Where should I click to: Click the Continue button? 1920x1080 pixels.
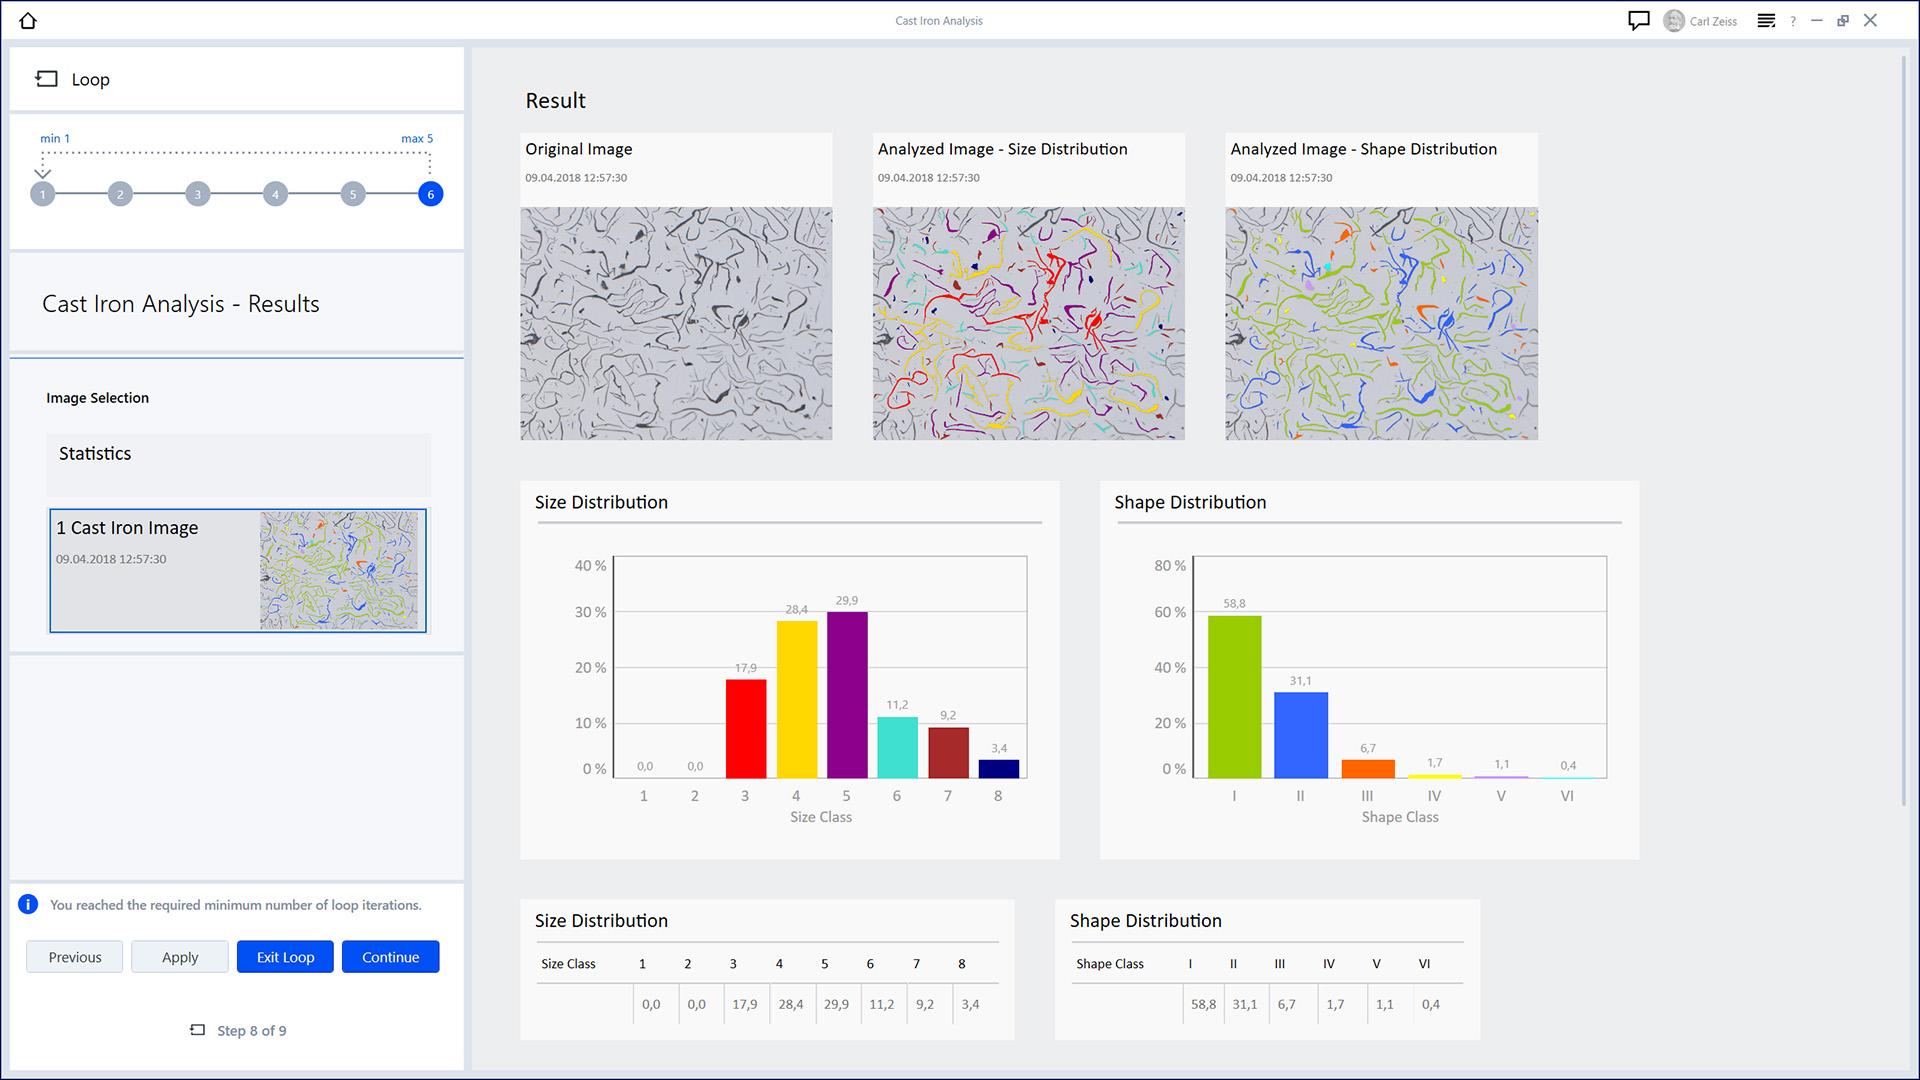click(x=390, y=956)
